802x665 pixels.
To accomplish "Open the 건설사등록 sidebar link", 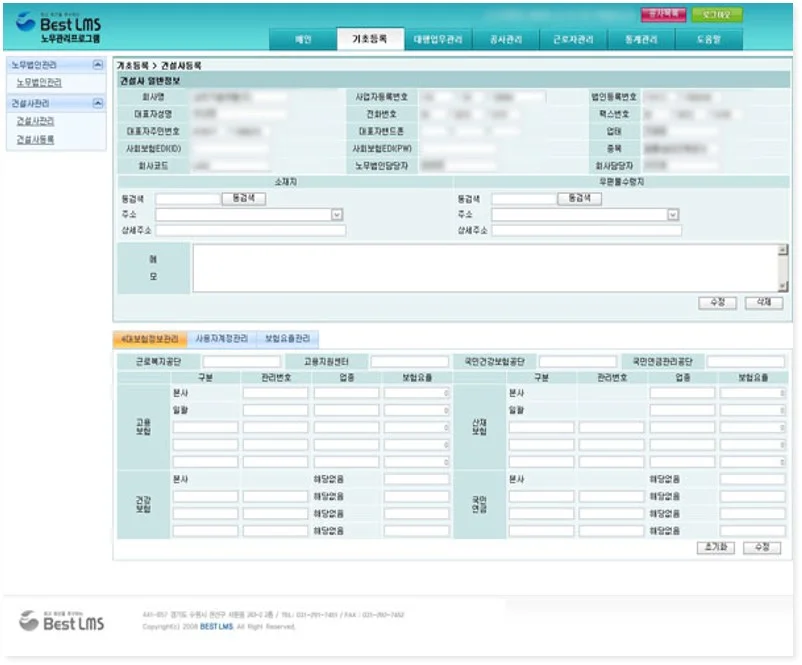I will [35, 140].
